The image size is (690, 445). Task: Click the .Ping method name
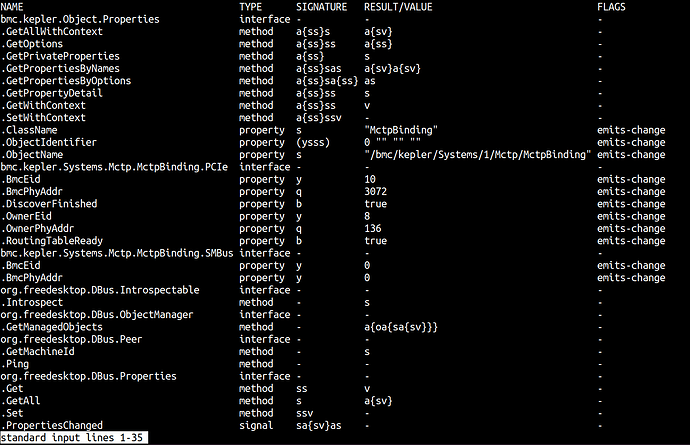17,363
